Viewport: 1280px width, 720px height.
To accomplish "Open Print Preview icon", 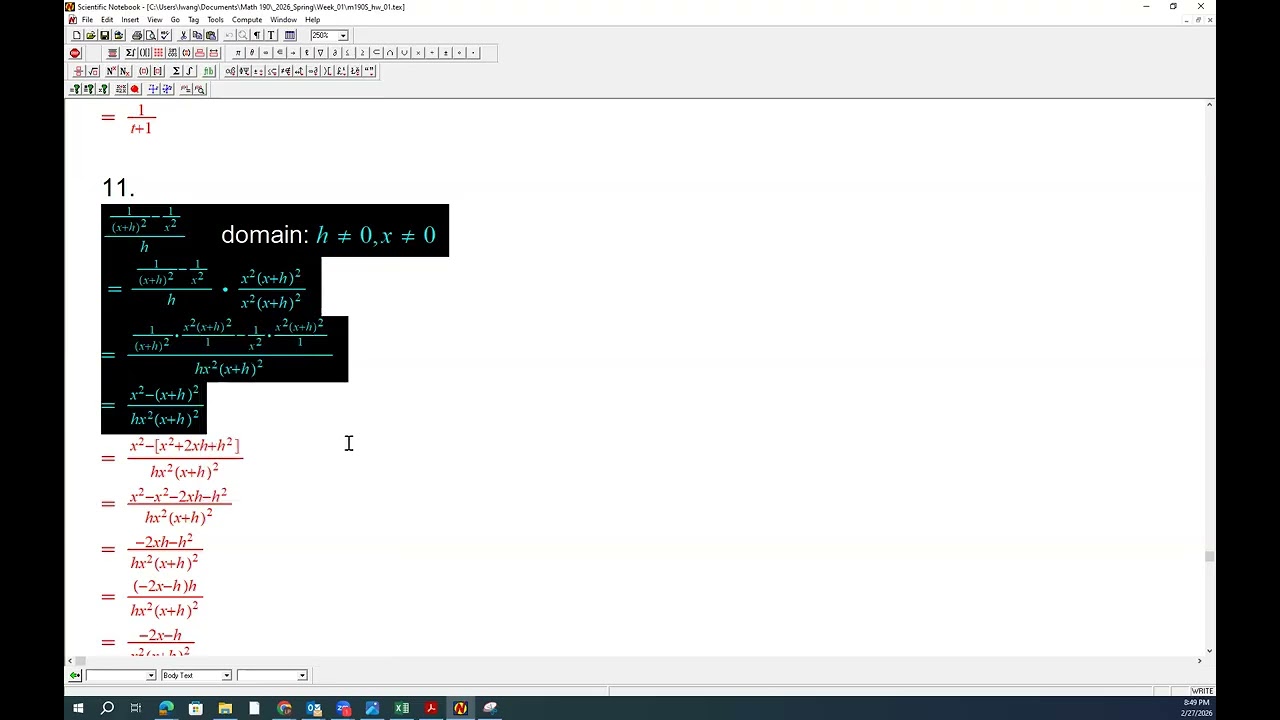I will pyautogui.click(x=151, y=35).
